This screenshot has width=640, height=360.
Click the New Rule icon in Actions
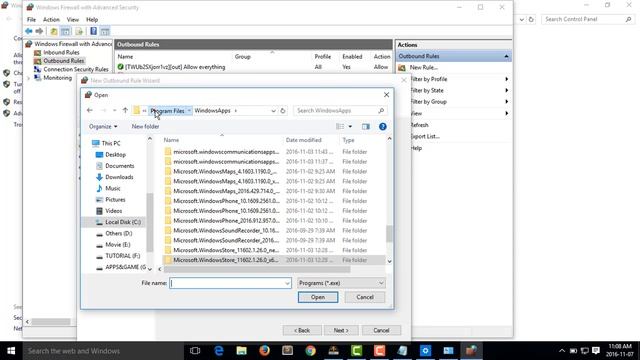pyautogui.click(x=402, y=67)
